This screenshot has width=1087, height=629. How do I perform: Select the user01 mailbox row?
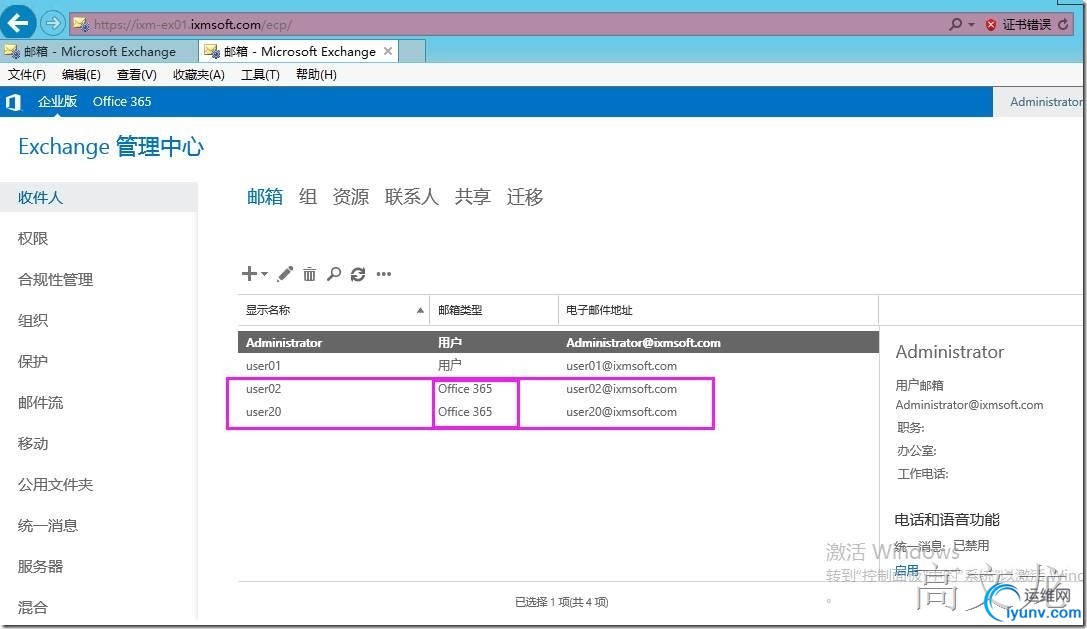coord(558,365)
